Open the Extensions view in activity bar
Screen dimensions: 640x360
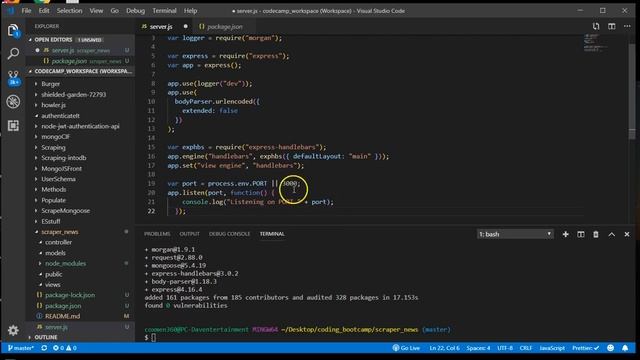pyautogui.click(x=13, y=125)
